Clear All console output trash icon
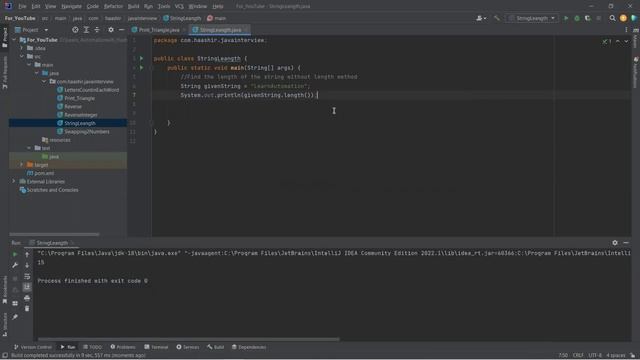The width and height of the screenshot is (640, 360). 27,309
